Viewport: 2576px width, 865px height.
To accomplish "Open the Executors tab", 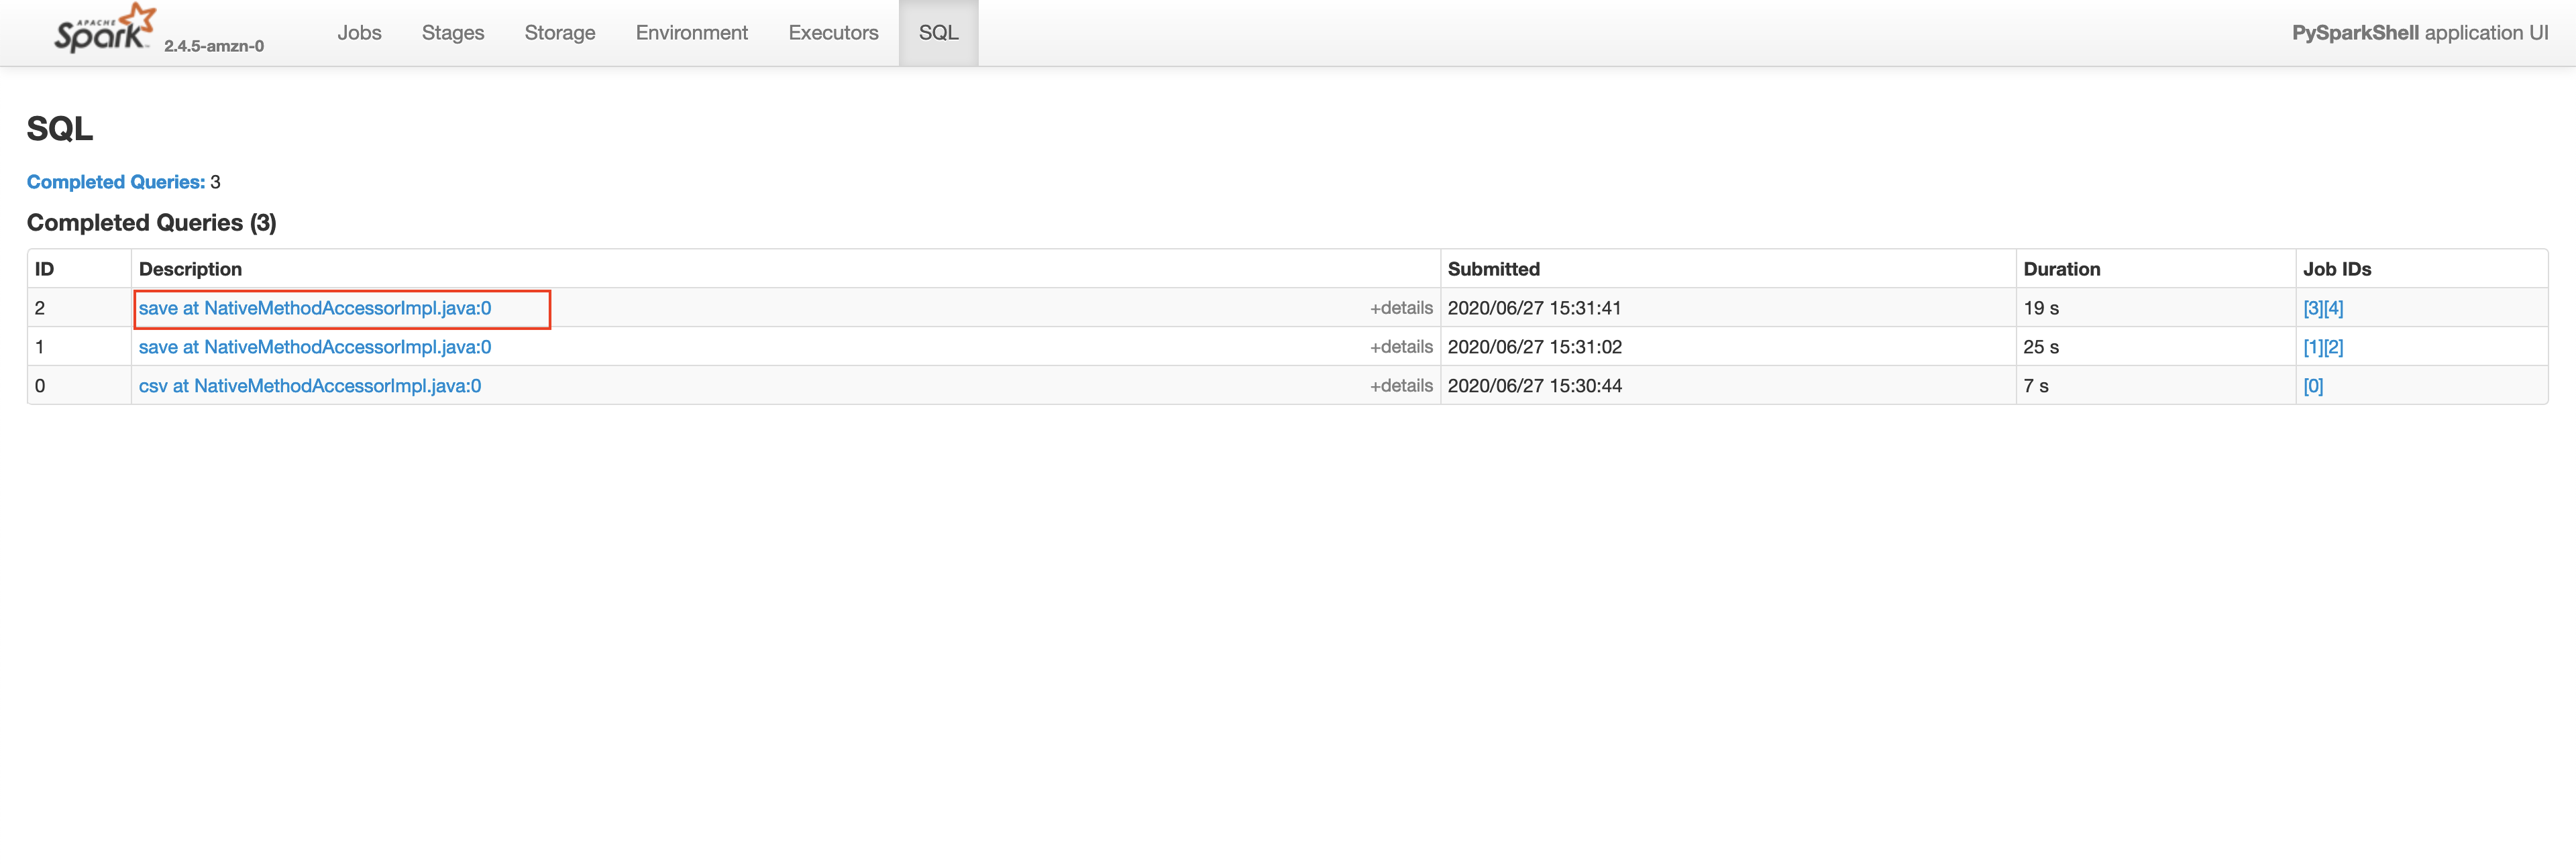I will coord(833,32).
